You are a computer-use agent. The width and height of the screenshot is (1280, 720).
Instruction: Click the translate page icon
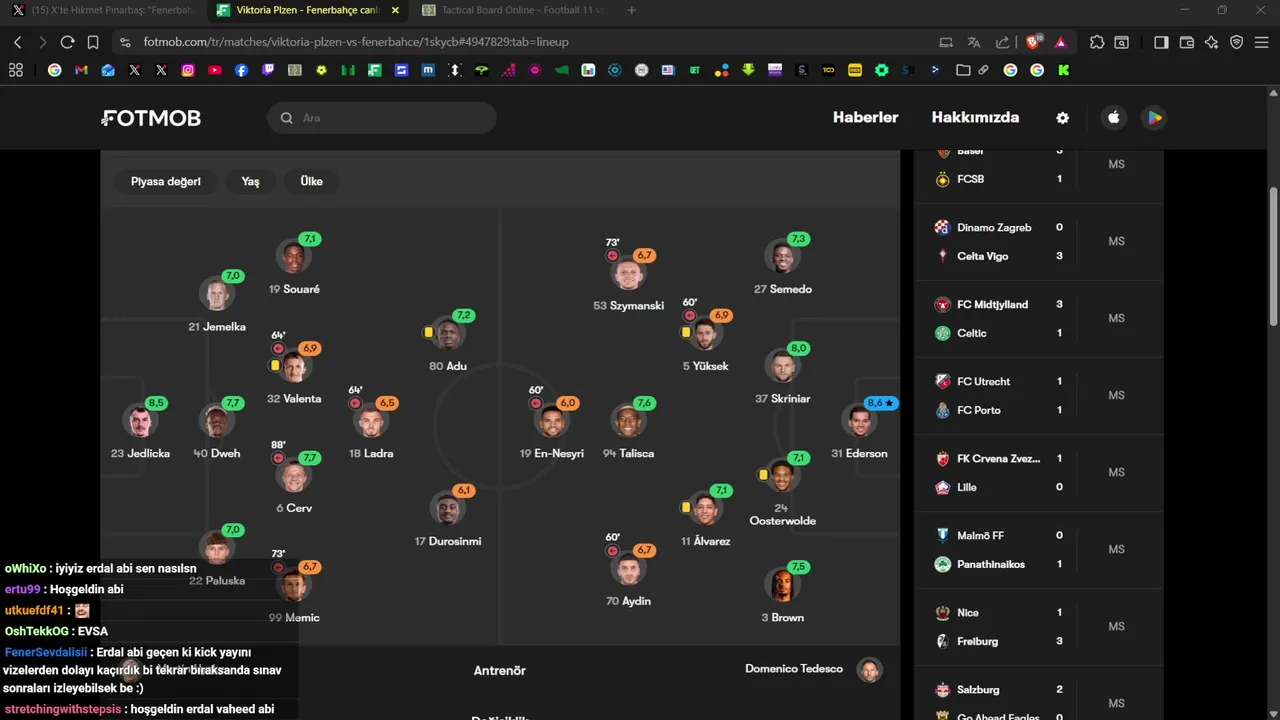(974, 42)
